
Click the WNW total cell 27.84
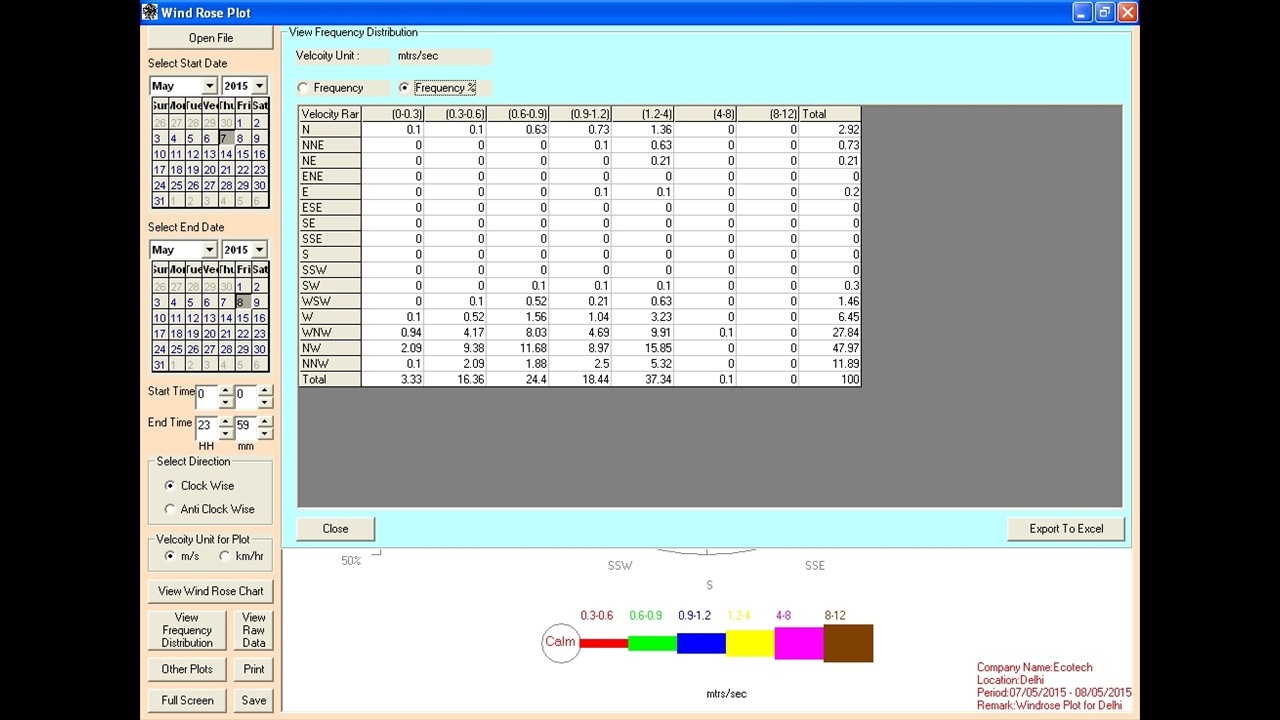830,332
